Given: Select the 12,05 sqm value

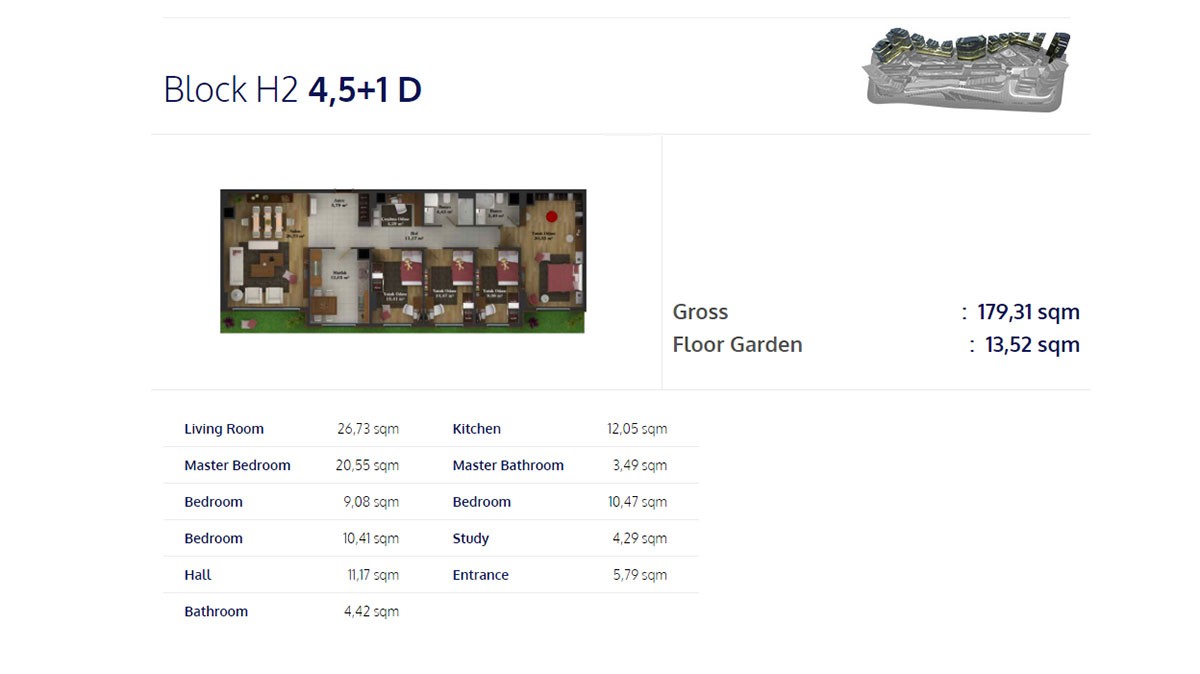Looking at the screenshot, I should coord(637,429).
